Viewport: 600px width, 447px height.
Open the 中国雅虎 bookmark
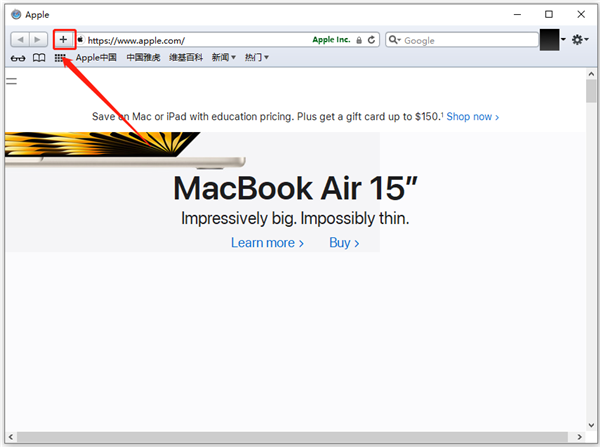[143, 58]
